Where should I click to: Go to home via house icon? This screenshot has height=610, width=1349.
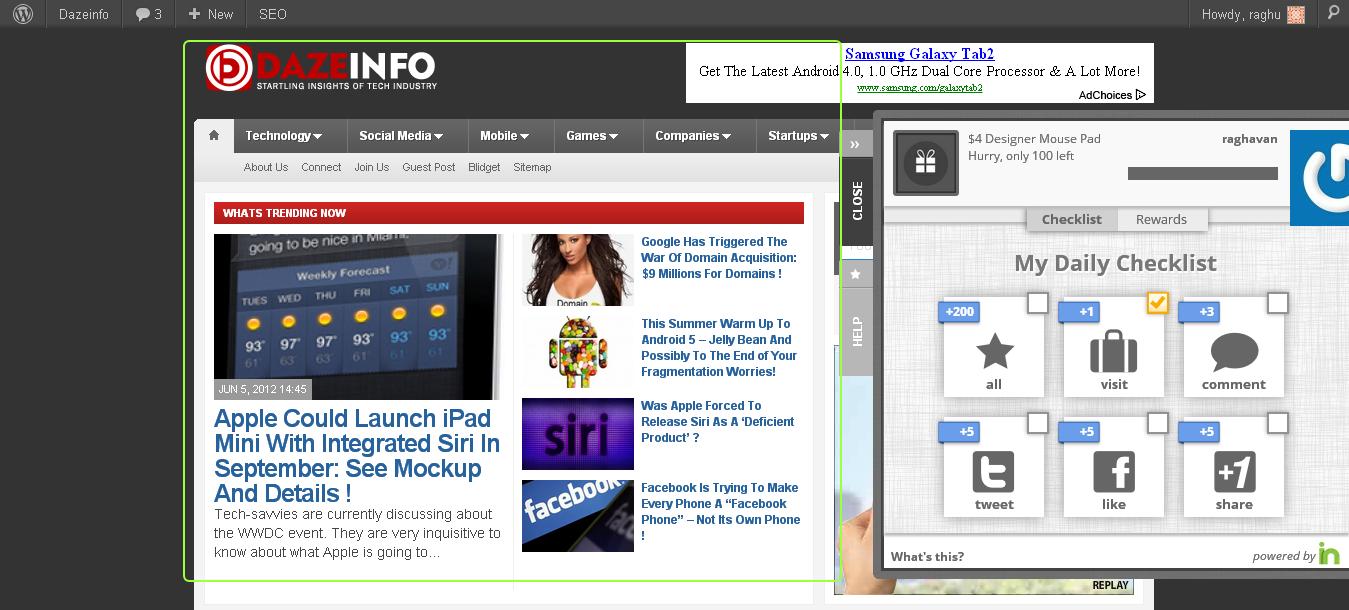click(214, 135)
